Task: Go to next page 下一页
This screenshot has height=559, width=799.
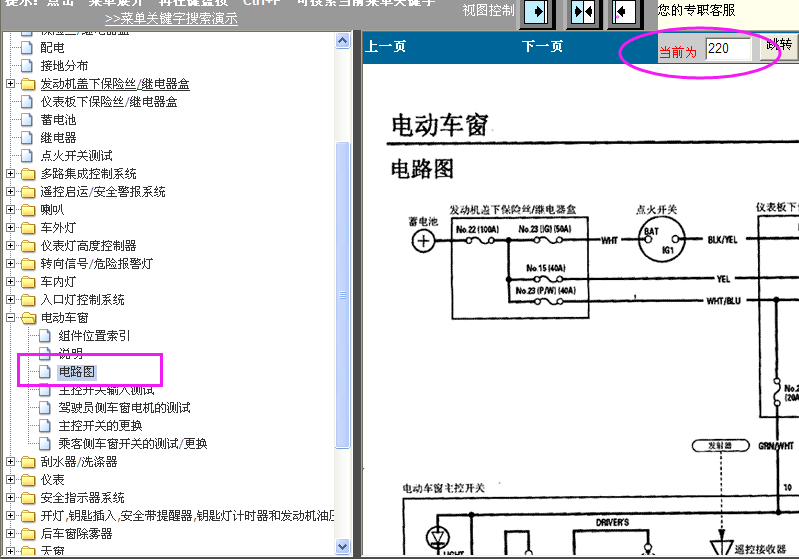Action: [542, 46]
